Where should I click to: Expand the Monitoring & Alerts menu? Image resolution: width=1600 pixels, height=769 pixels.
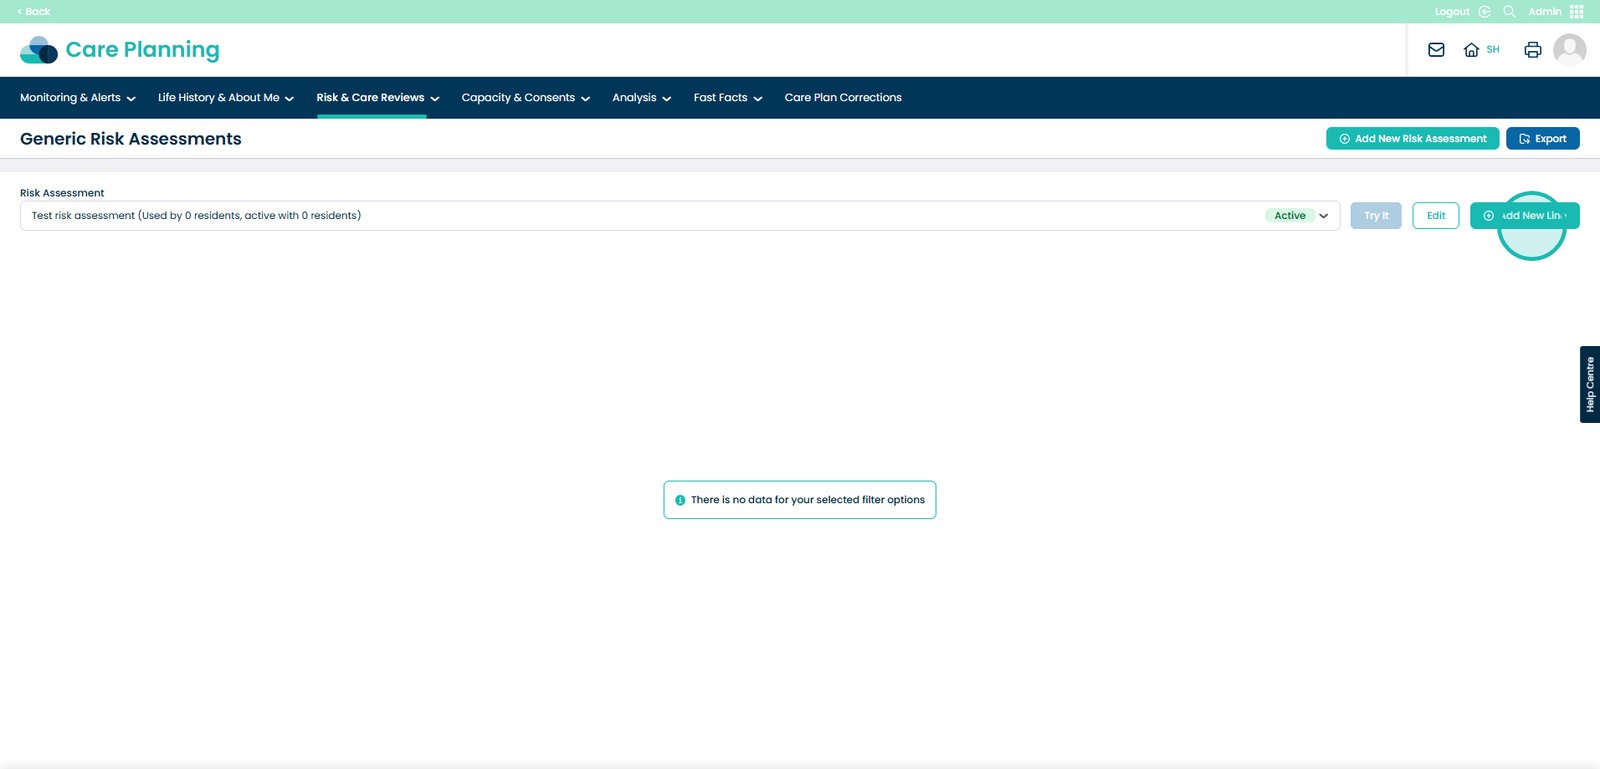(77, 98)
